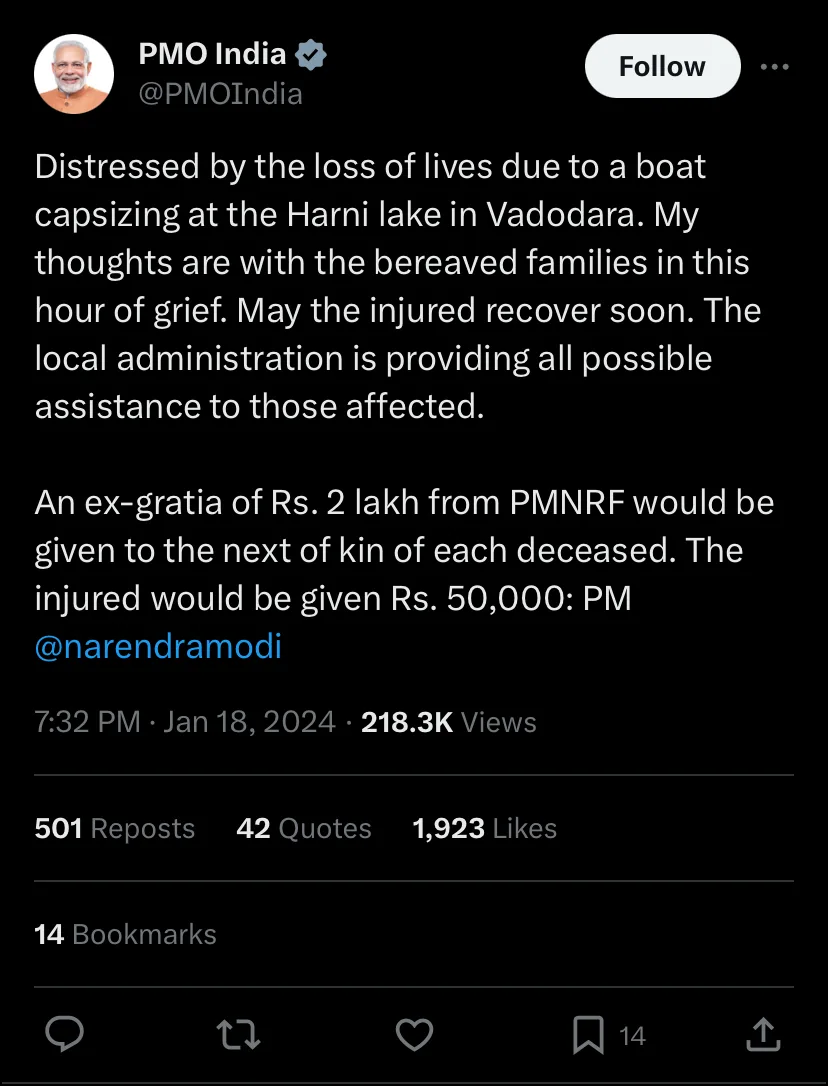The width and height of the screenshot is (828, 1086).
Task: Open the @PMOIndia handle
Action: (220, 94)
